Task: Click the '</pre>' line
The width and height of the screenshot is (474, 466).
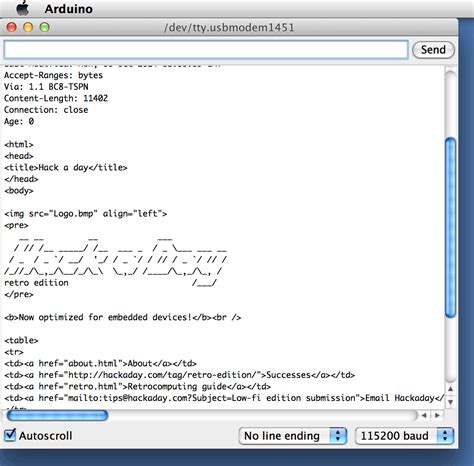Action: 19,294
